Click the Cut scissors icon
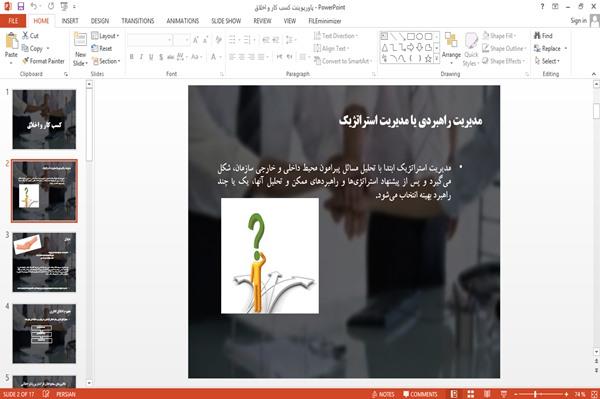The image size is (600, 399). tap(25, 36)
